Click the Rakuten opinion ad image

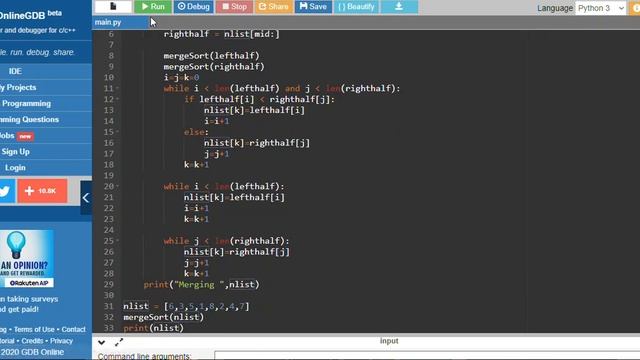(x=27, y=259)
